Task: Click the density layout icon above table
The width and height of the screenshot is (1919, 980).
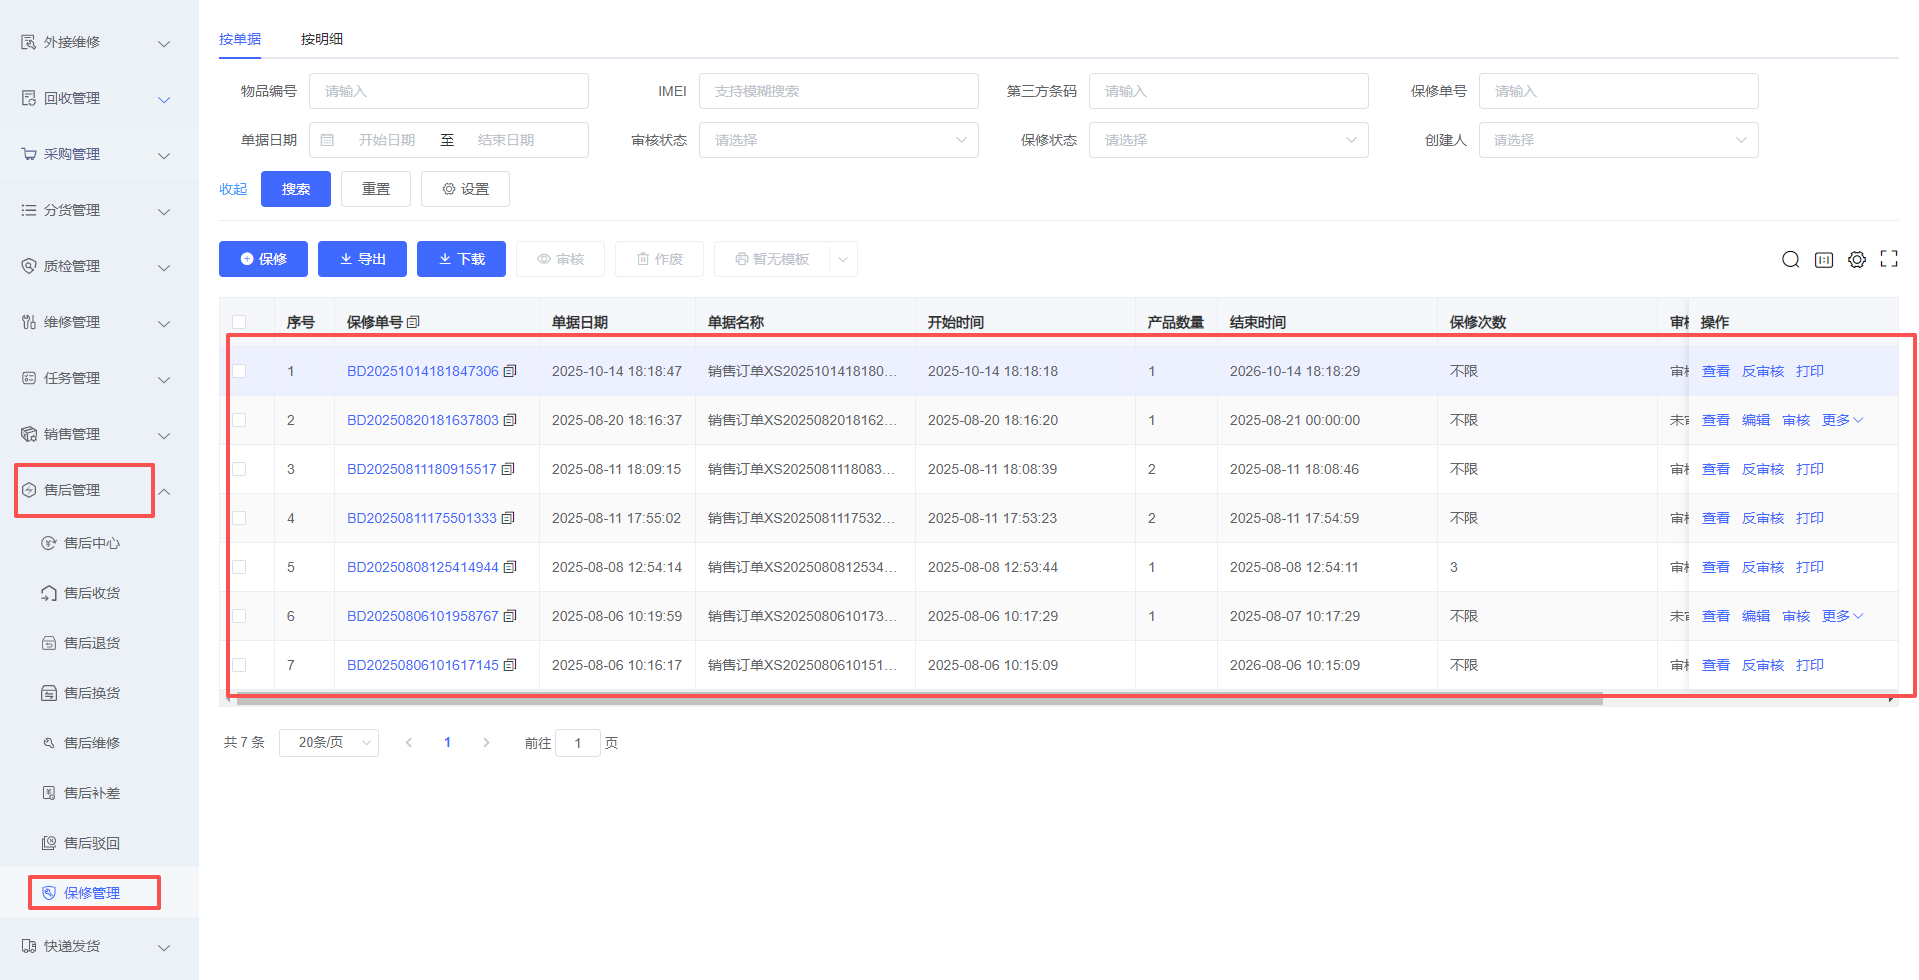Action: tap(1823, 260)
